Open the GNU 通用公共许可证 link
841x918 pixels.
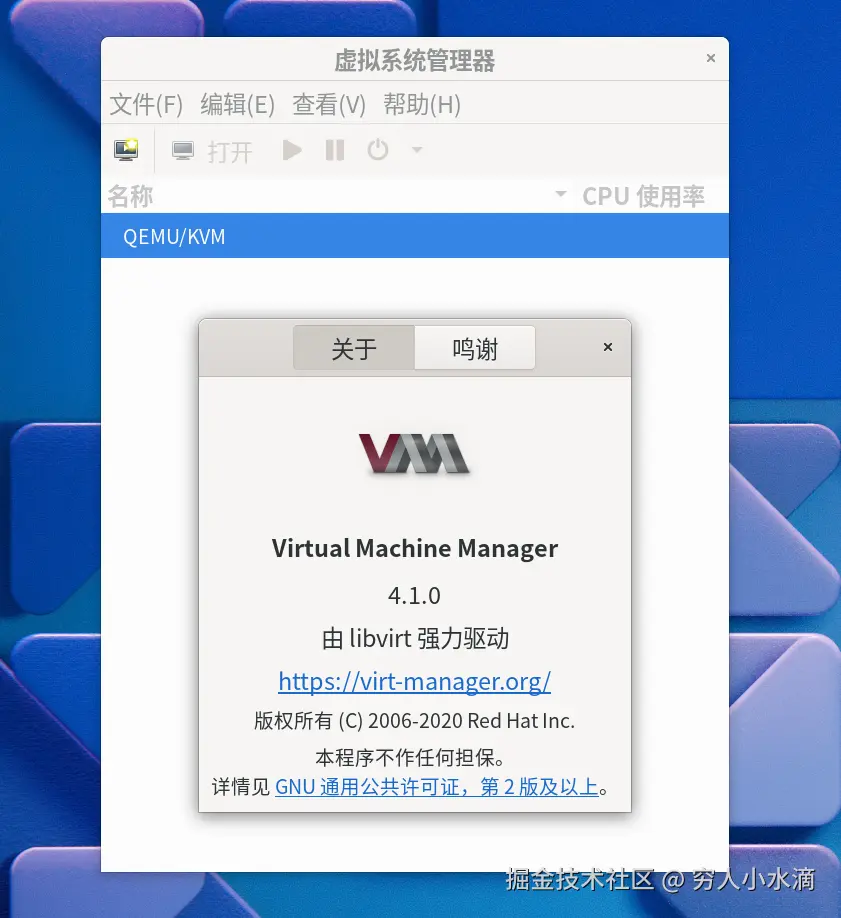click(x=437, y=787)
